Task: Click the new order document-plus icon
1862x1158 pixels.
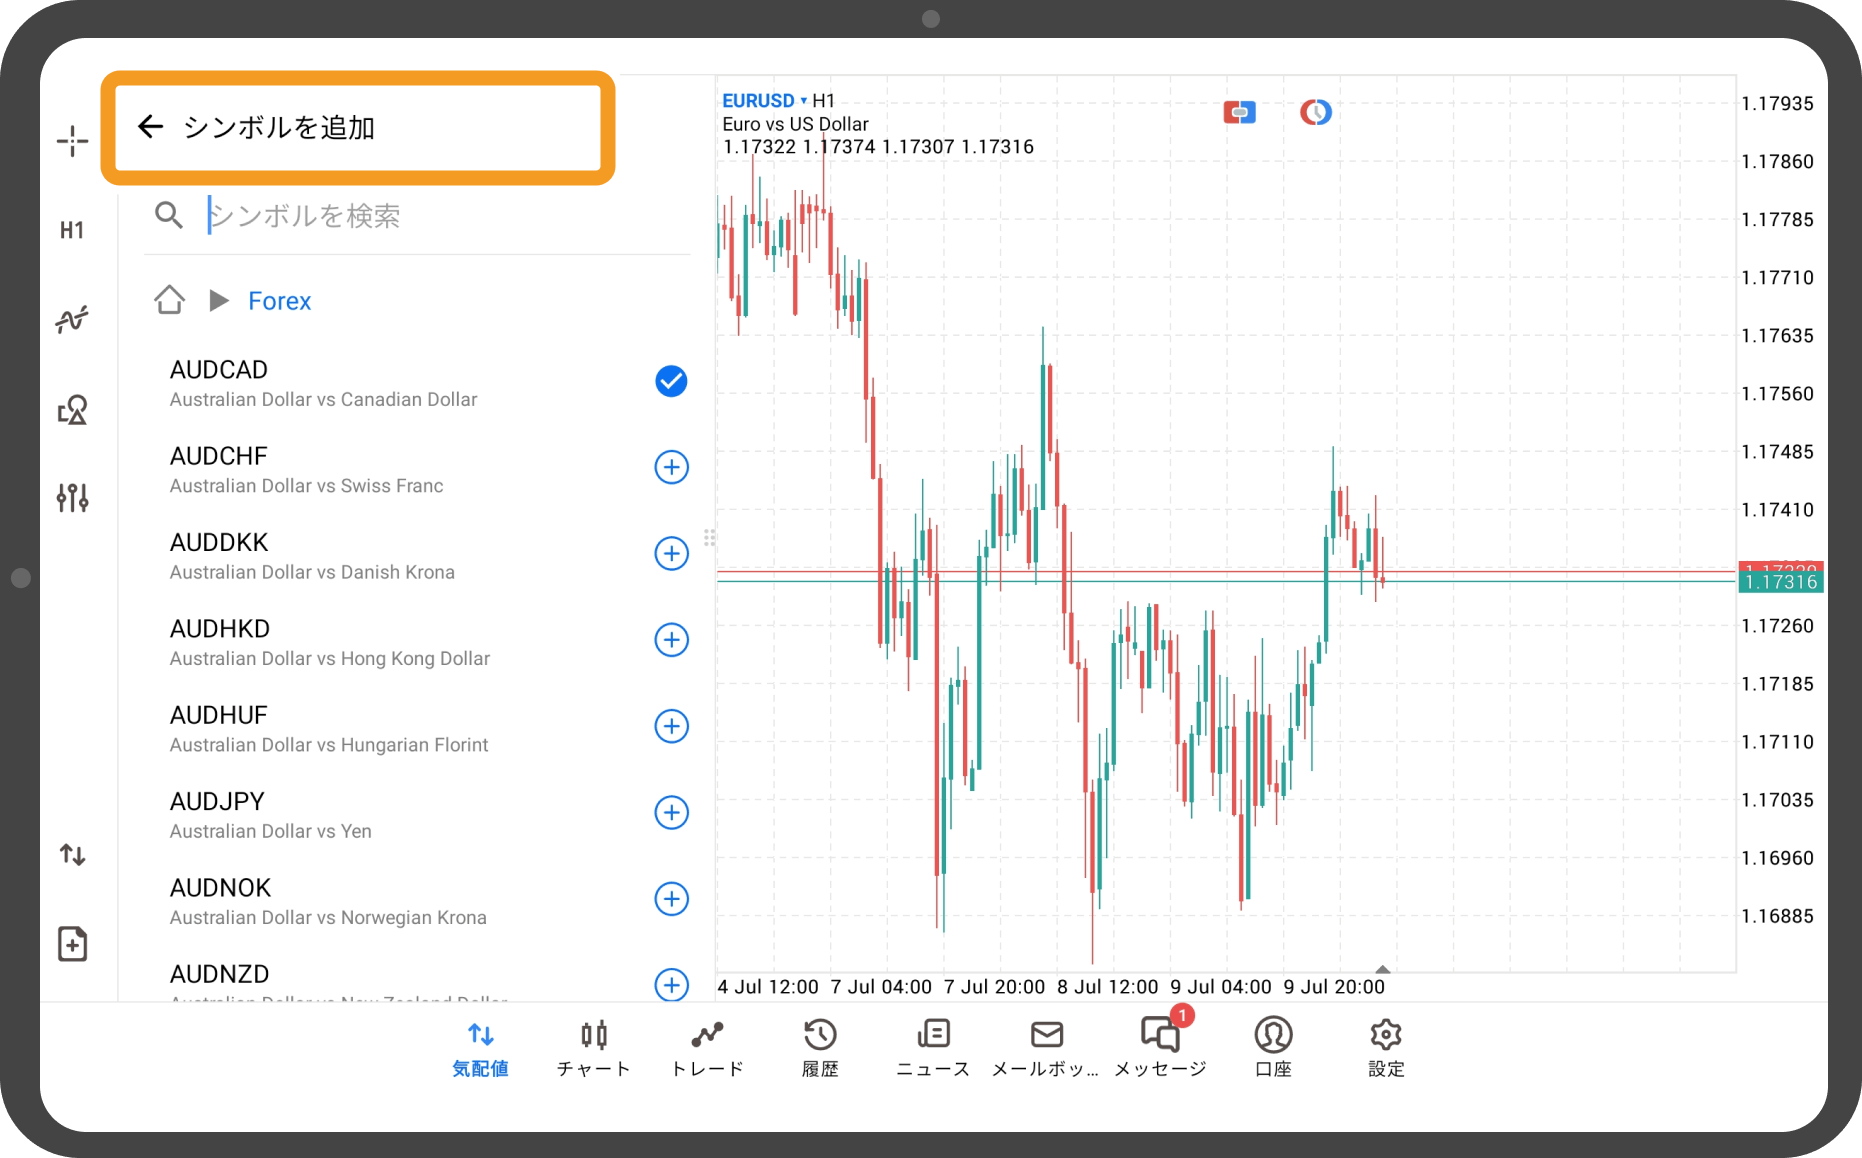Action: (72, 944)
